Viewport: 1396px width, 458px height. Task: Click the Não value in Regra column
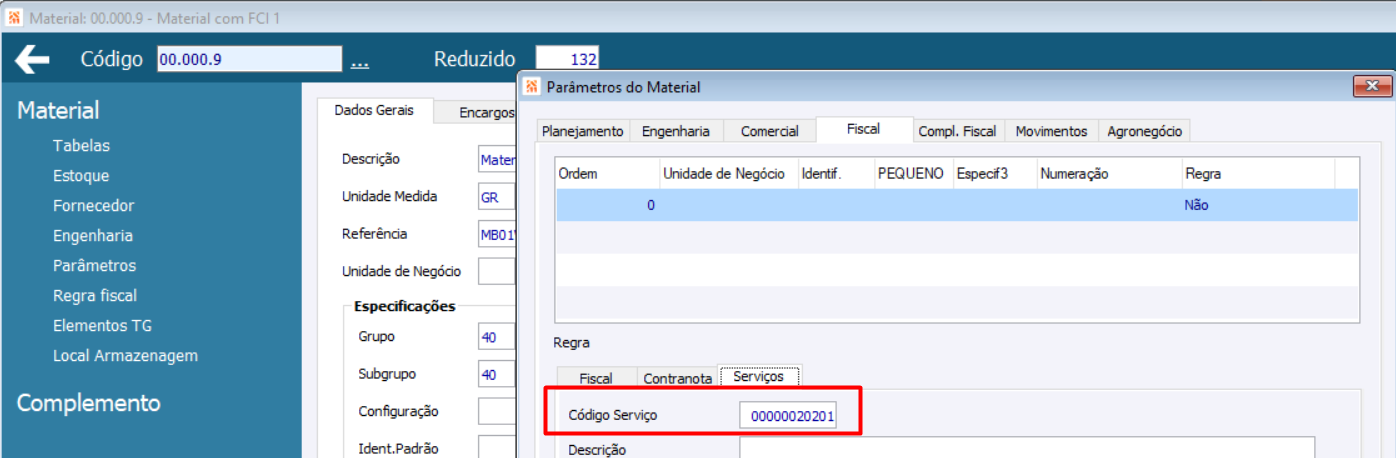point(1196,205)
